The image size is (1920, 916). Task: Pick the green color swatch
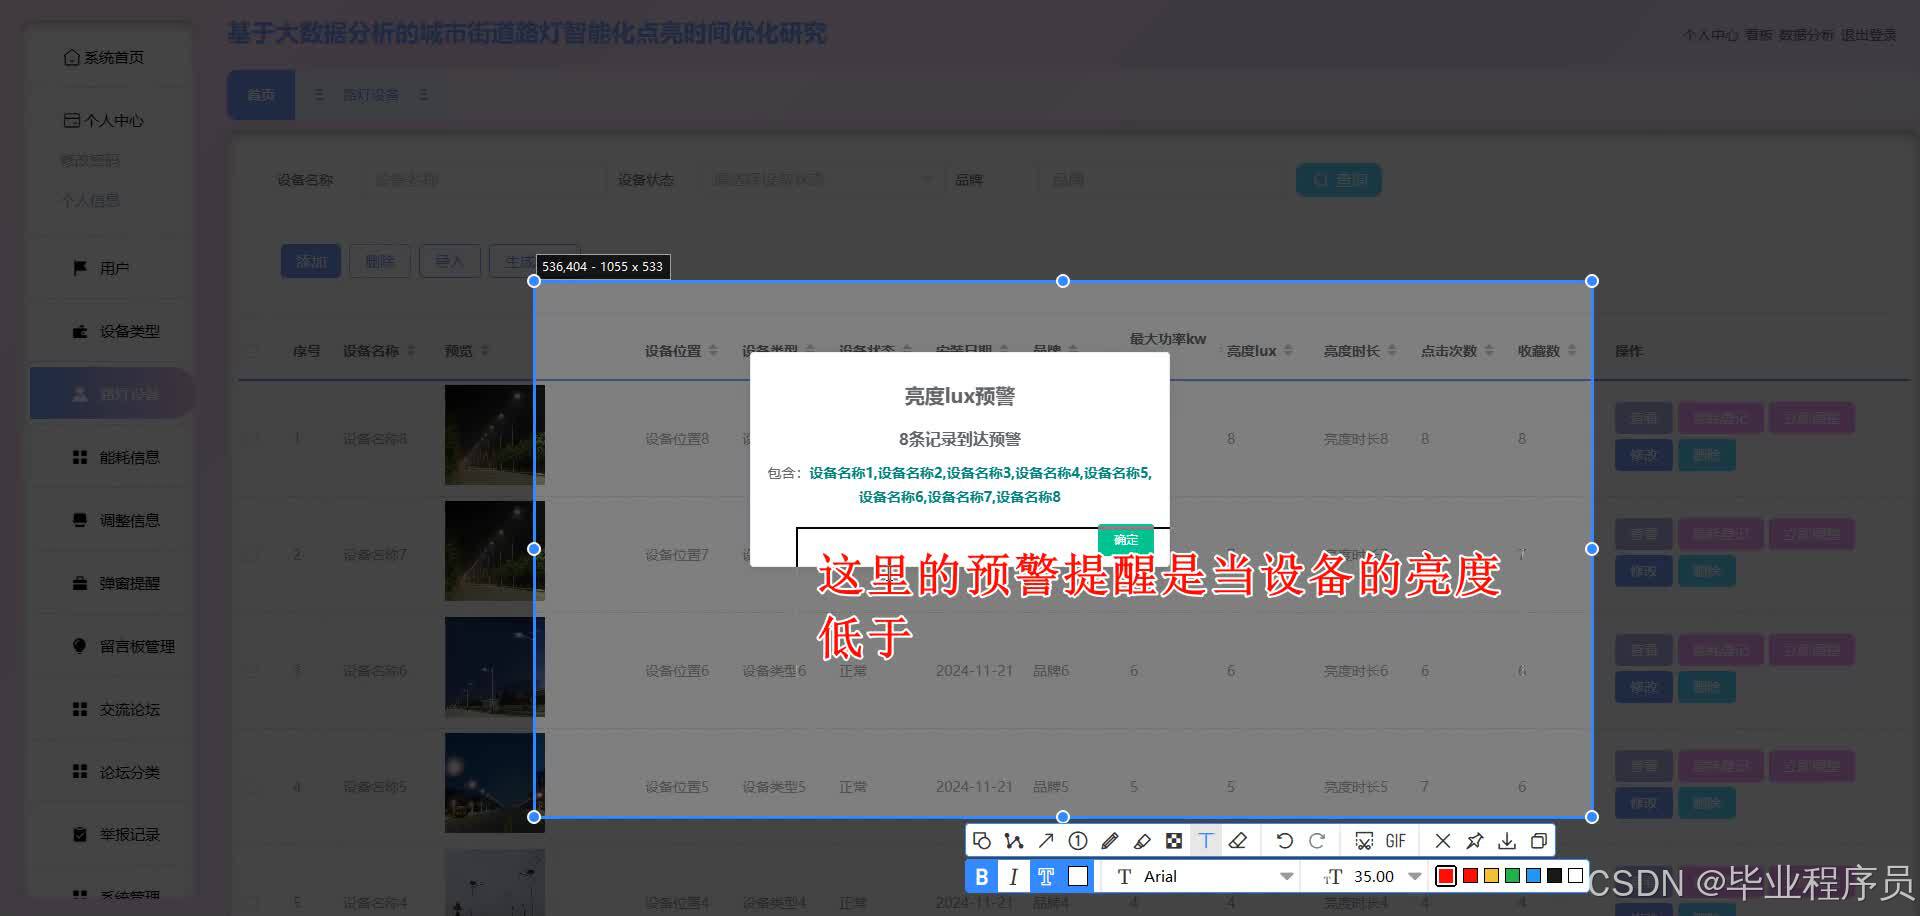[1512, 876]
